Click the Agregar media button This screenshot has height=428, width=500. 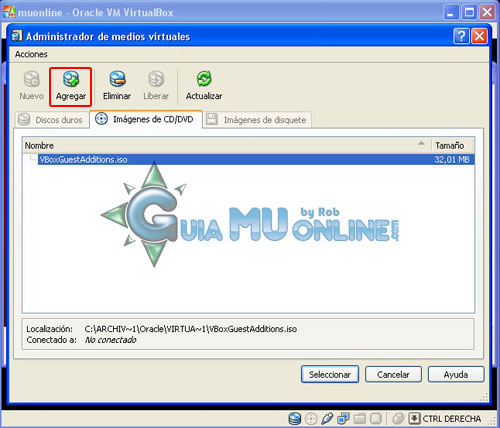[70, 87]
